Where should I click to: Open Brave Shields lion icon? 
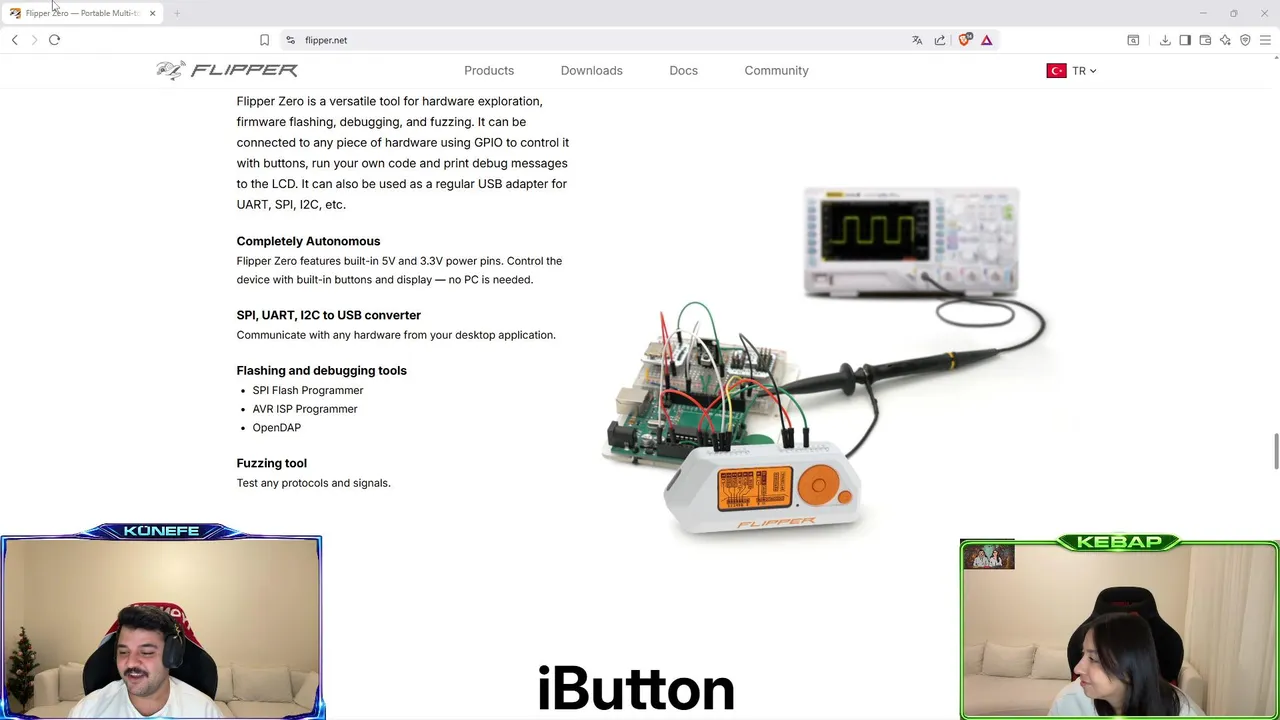tap(964, 40)
